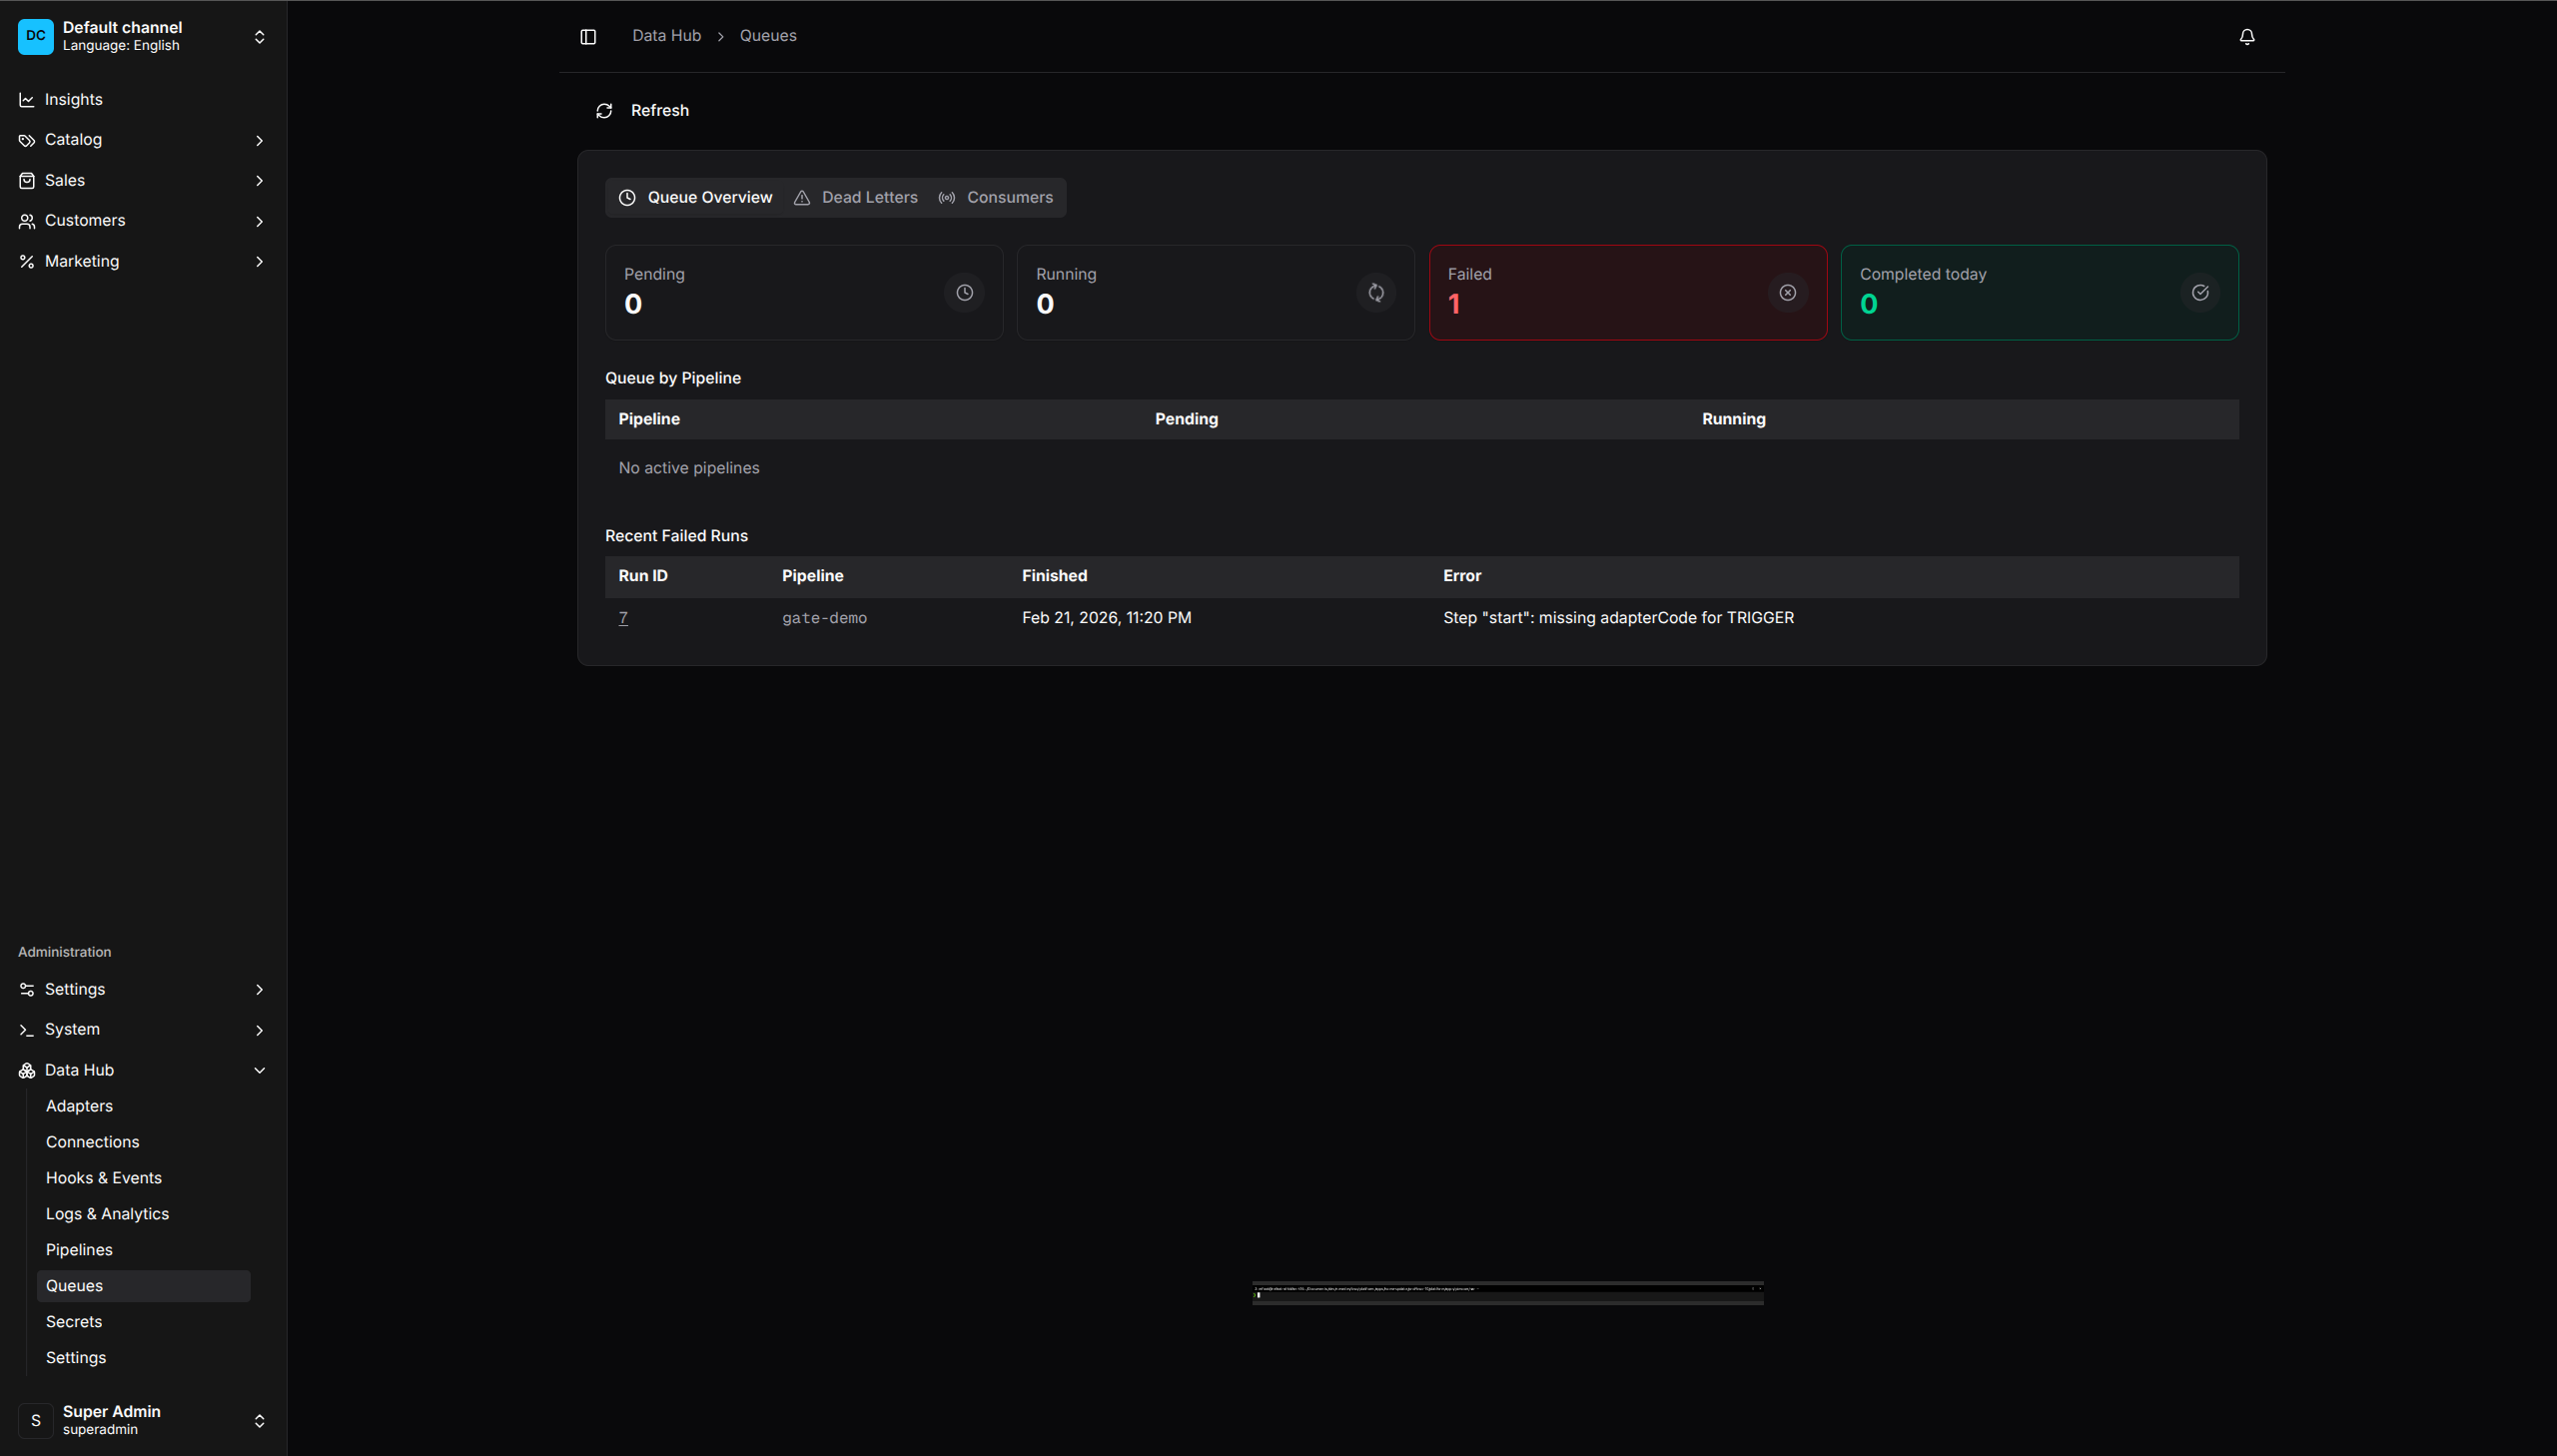Click the Pending card's clock icon
The width and height of the screenshot is (2557, 1456).
click(x=964, y=293)
